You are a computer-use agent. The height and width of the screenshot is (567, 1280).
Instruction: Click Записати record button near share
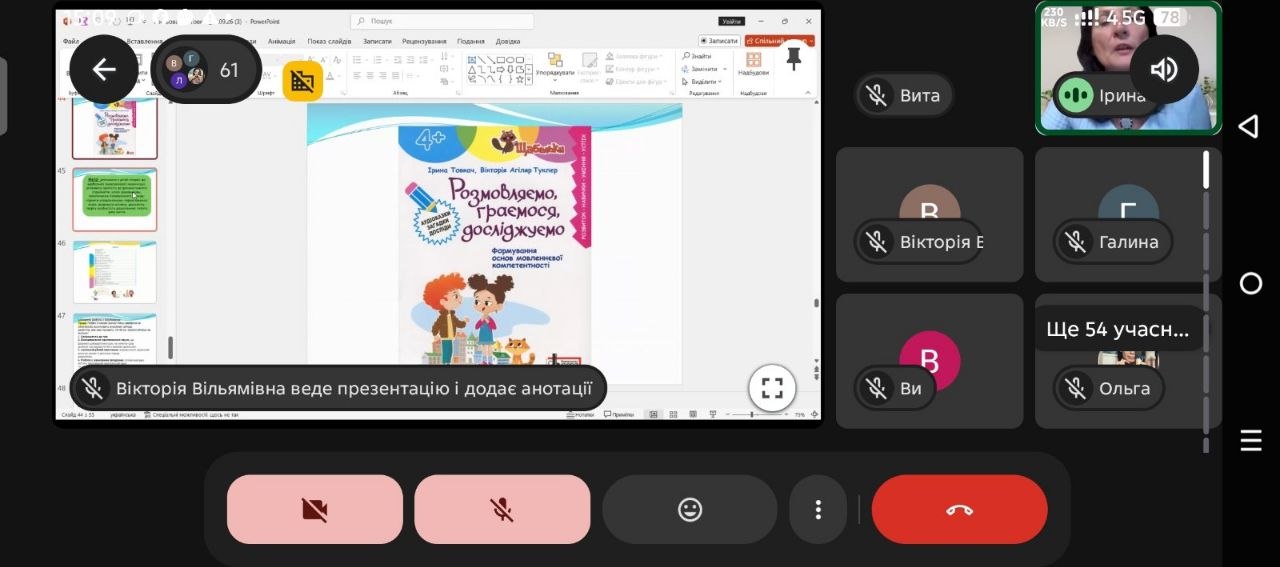(719, 41)
